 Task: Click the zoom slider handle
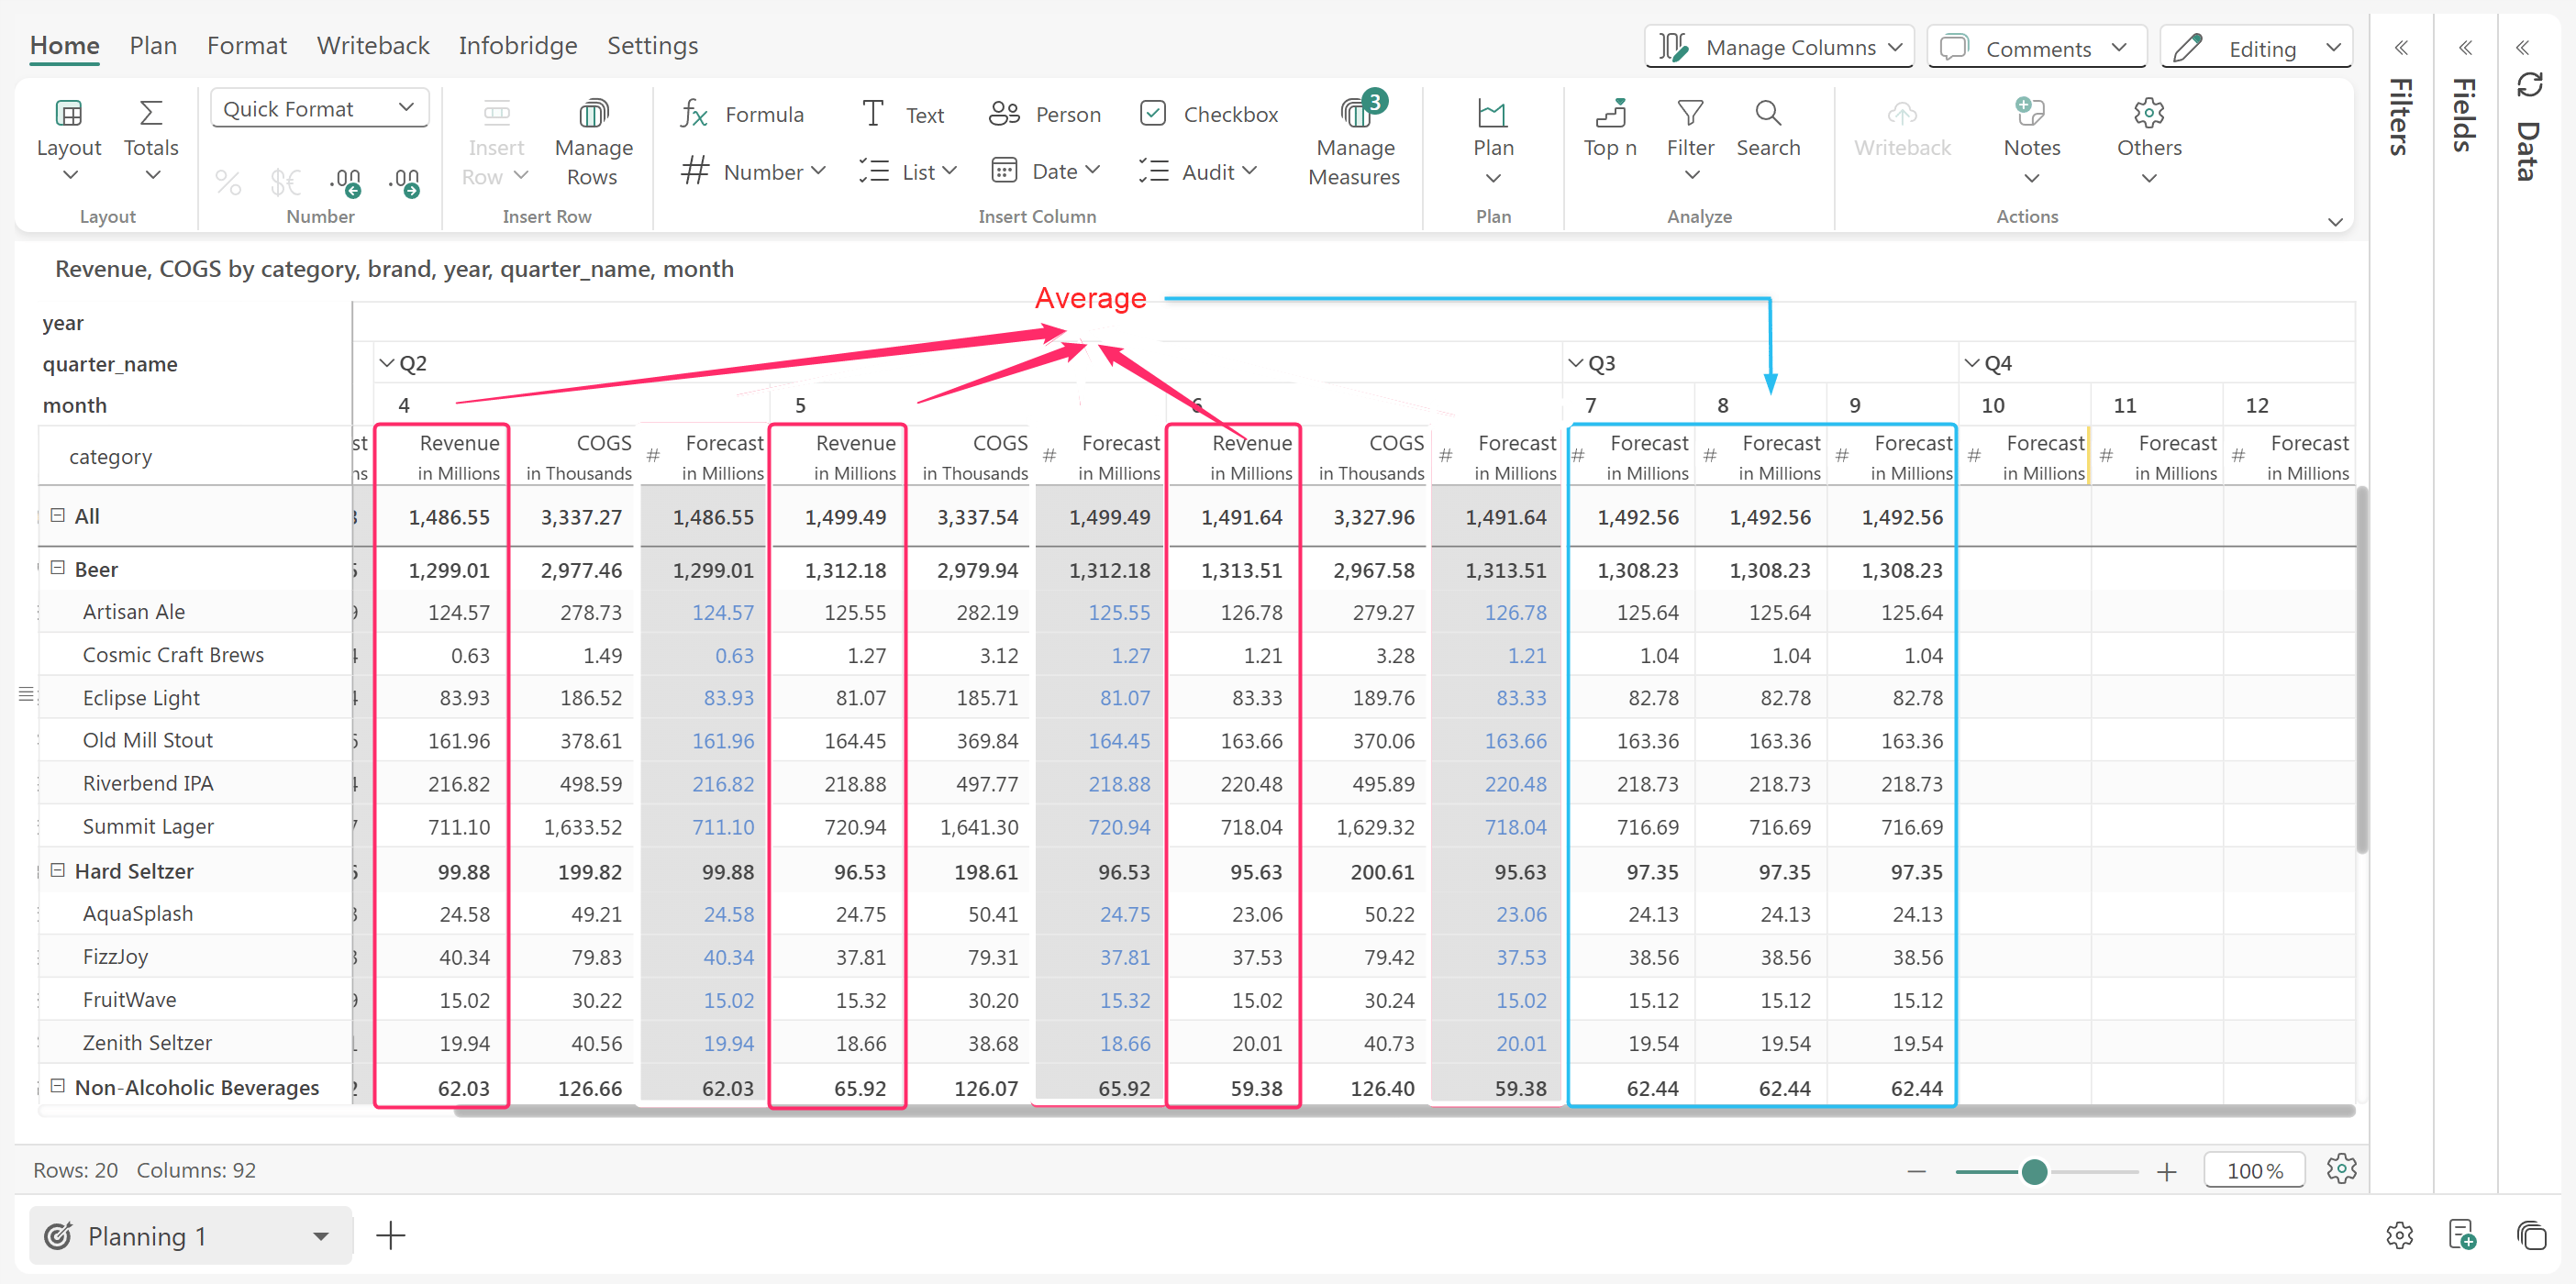[2033, 1171]
